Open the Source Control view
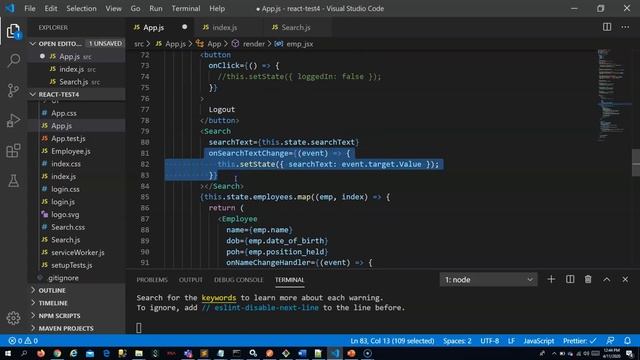640x360 pixels. coord(13,90)
